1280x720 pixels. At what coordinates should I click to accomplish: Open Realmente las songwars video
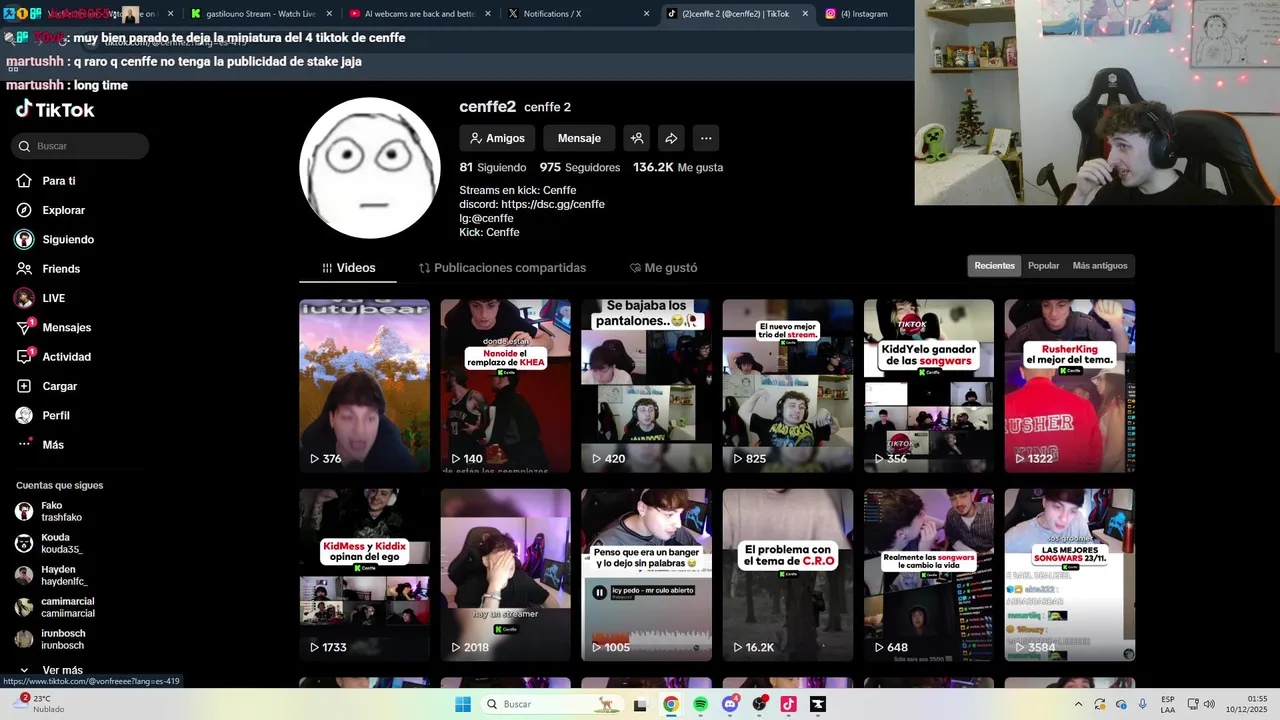point(929,575)
